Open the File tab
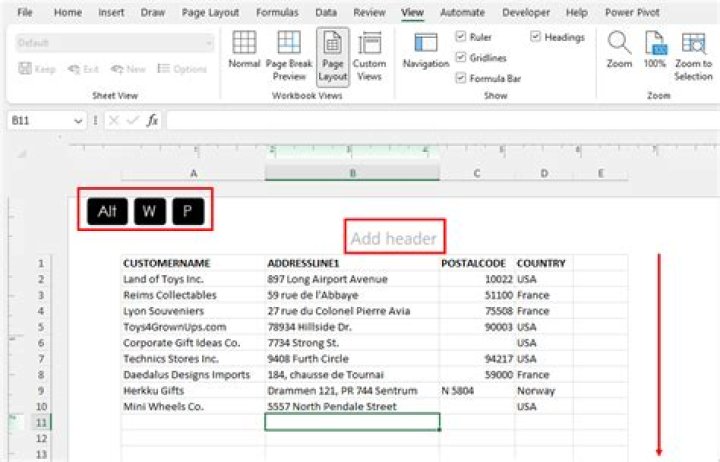 pyautogui.click(x=25, y=12)
